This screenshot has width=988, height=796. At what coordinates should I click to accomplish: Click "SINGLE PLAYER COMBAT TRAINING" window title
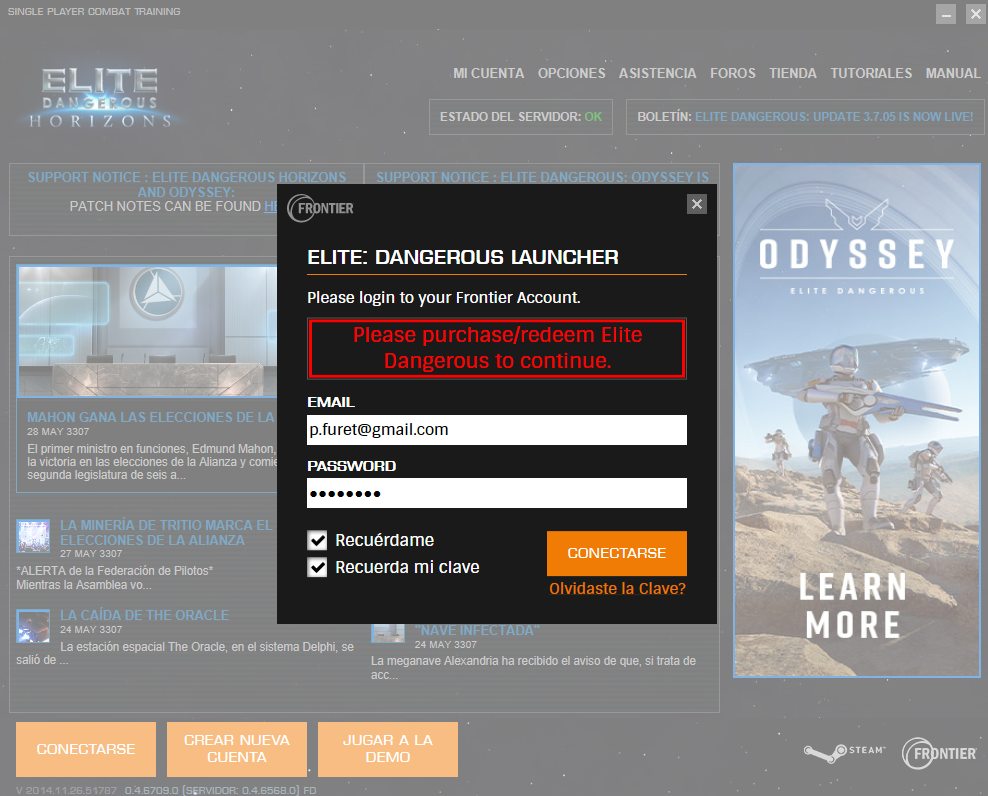[94, 11]
